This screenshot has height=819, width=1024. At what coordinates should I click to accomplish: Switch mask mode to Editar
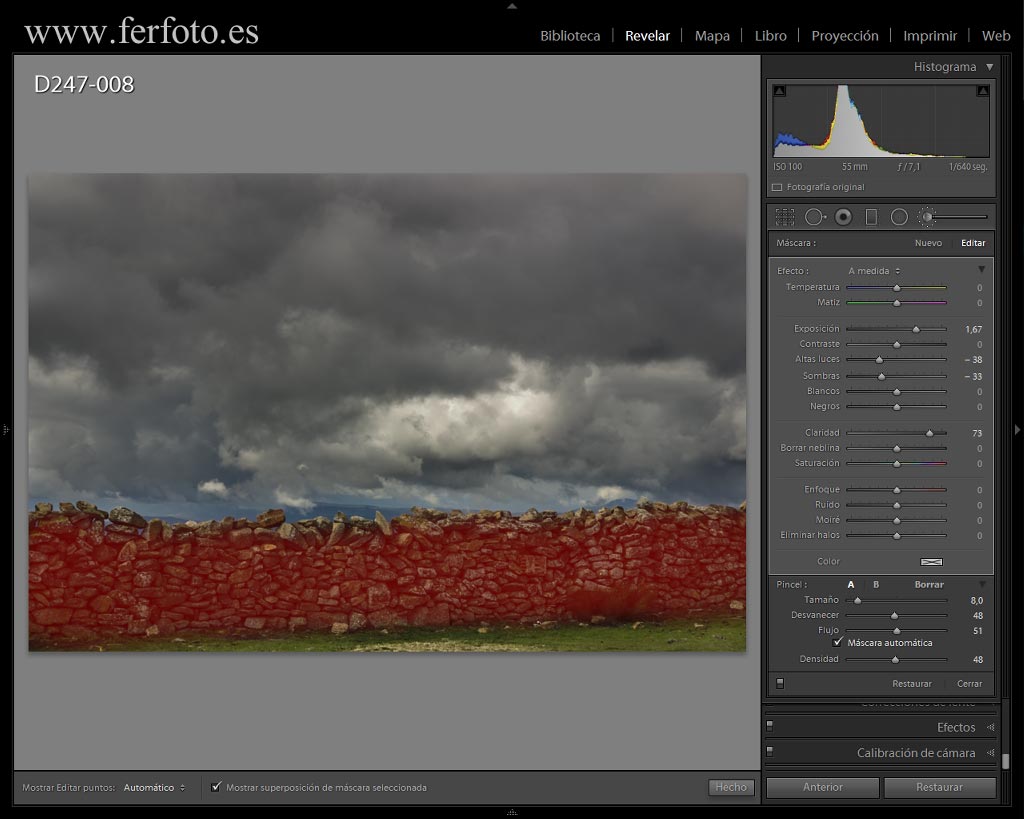click(x=973, y=243)
